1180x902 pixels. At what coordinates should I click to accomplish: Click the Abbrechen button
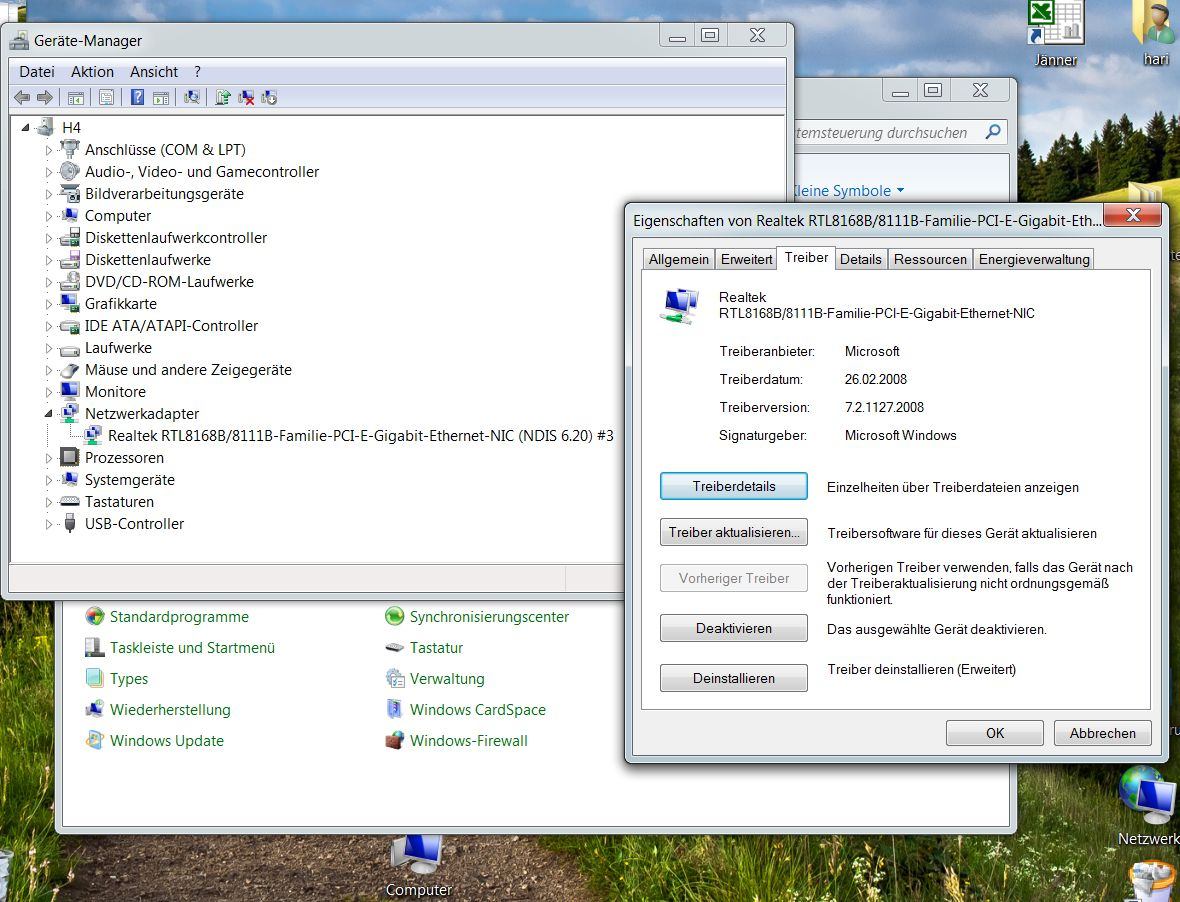(x=1102, y=733)
